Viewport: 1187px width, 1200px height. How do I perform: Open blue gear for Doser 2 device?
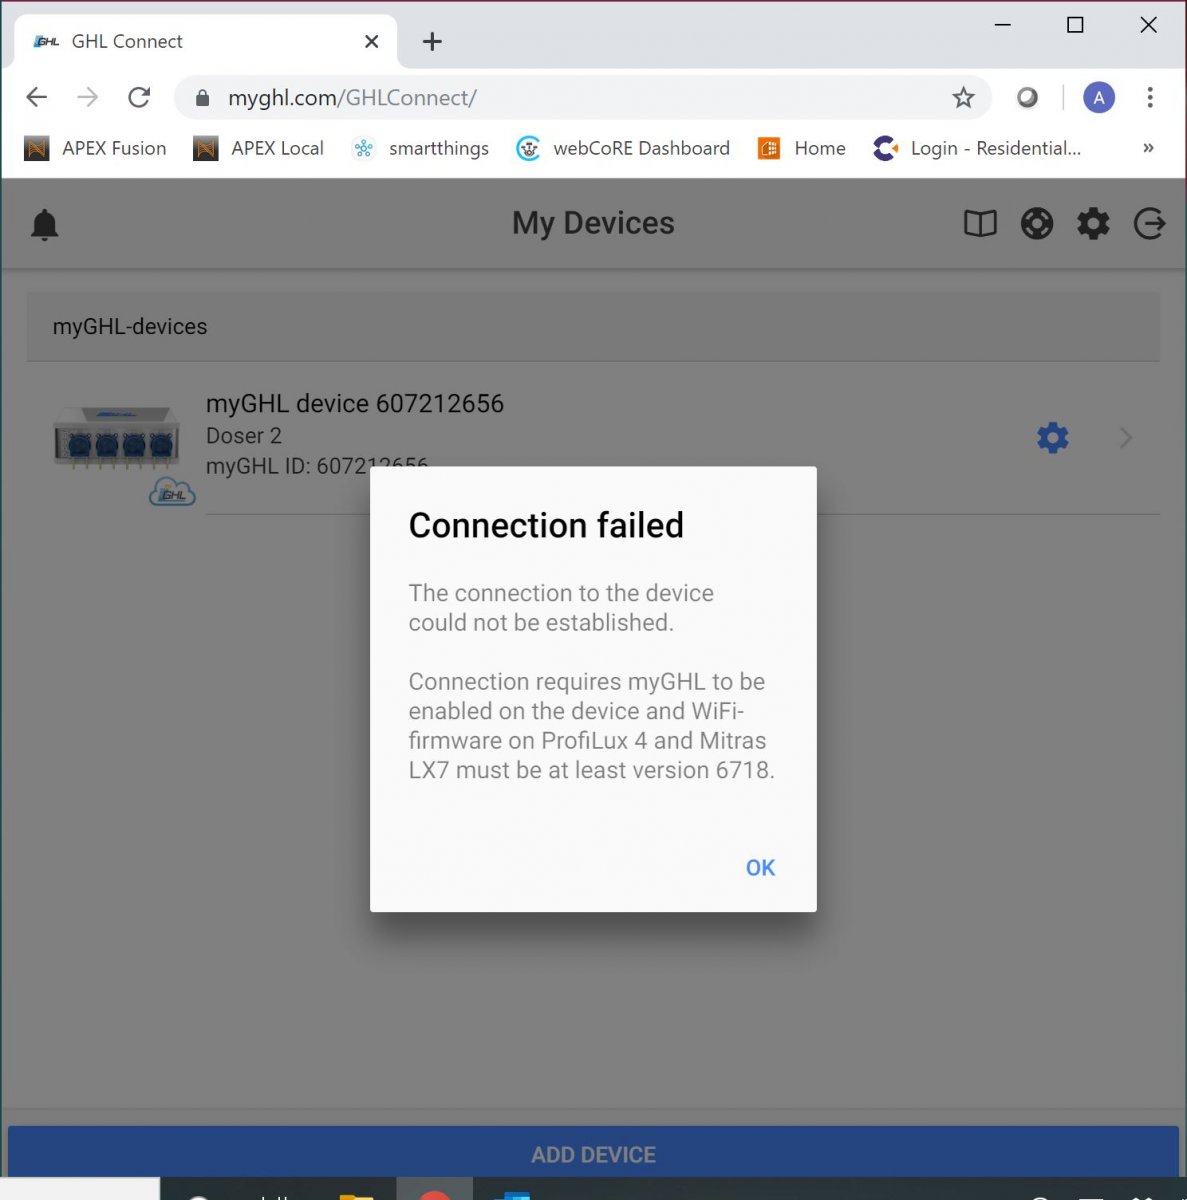(1052, 438)
